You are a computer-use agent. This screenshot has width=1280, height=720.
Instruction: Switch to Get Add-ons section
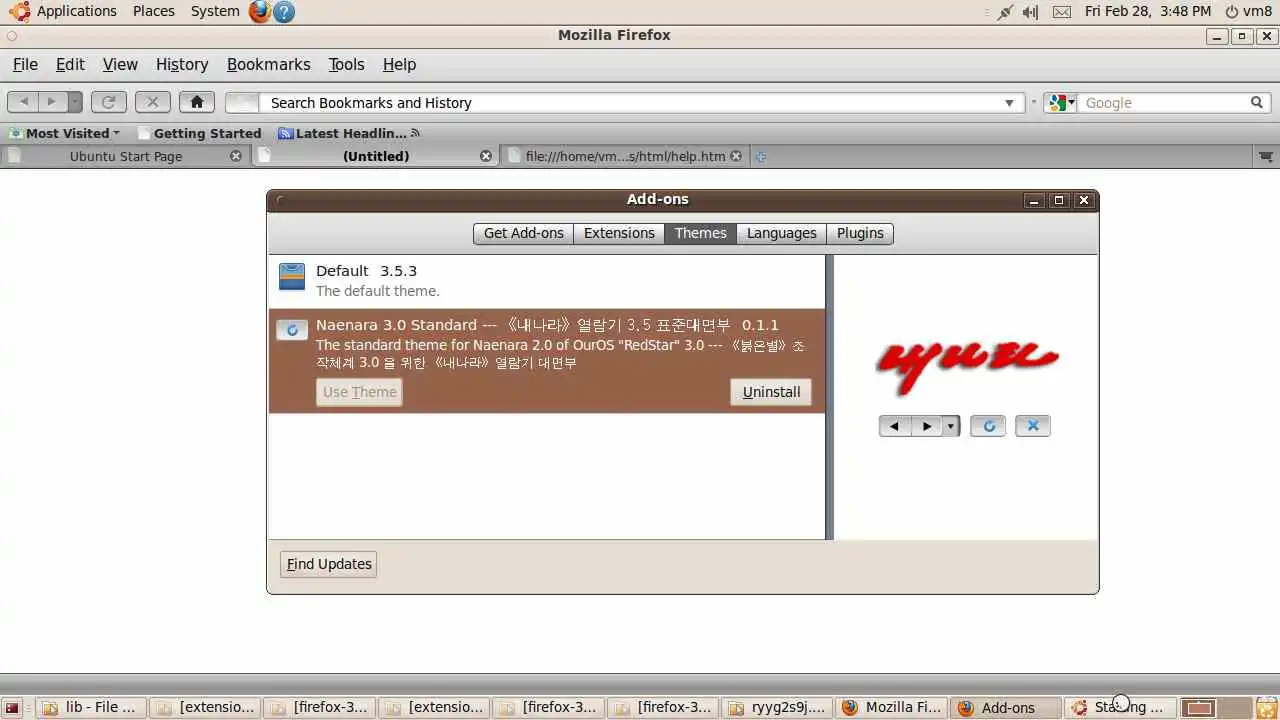524,233
